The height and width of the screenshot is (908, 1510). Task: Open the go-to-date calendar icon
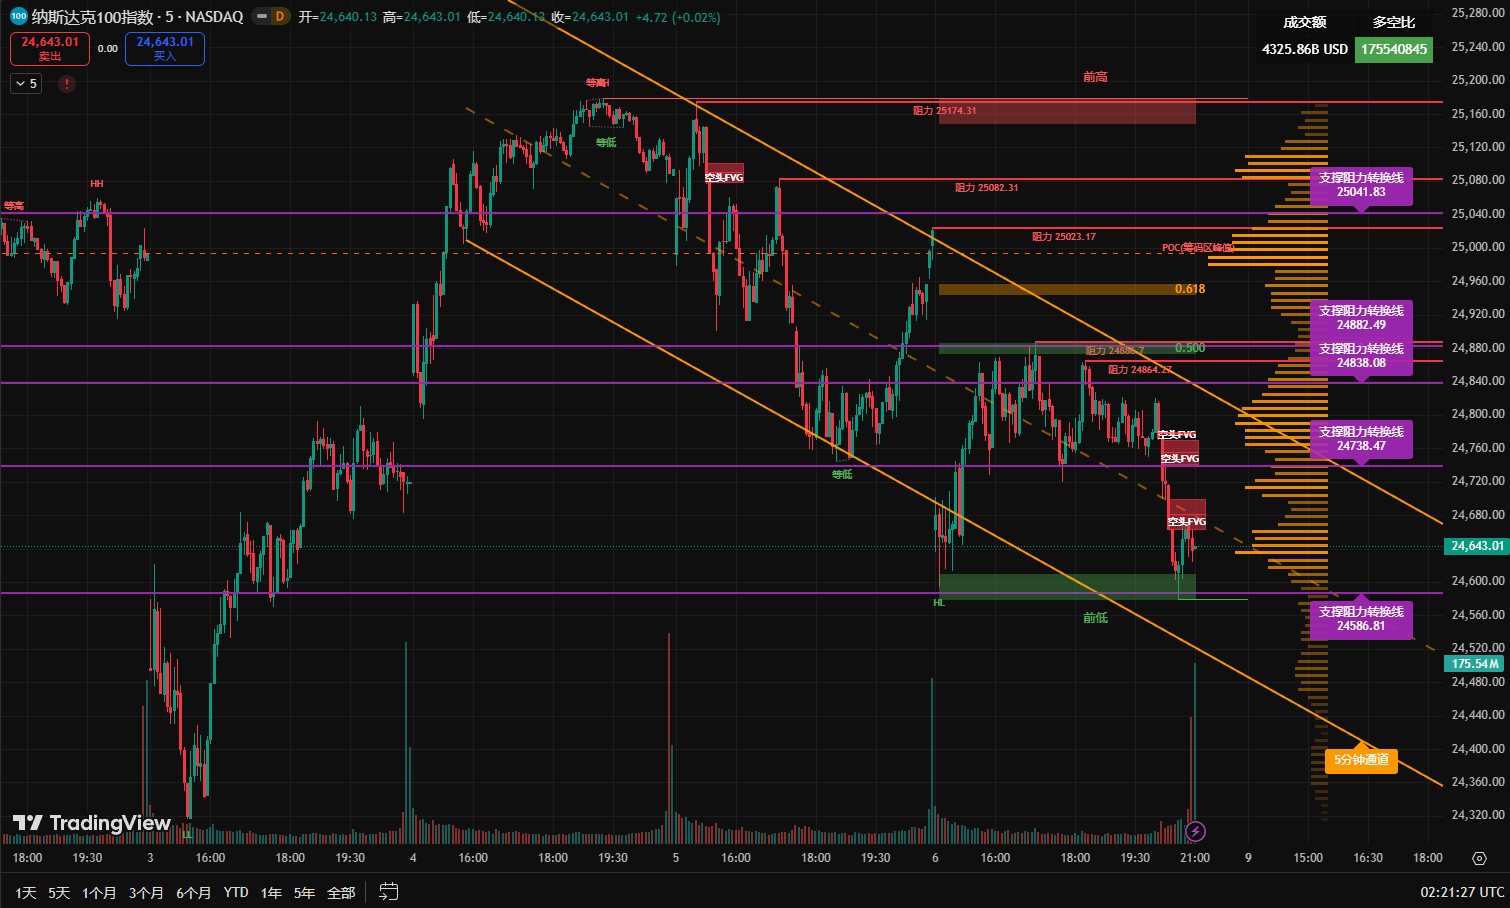click(x=389, y=892)
